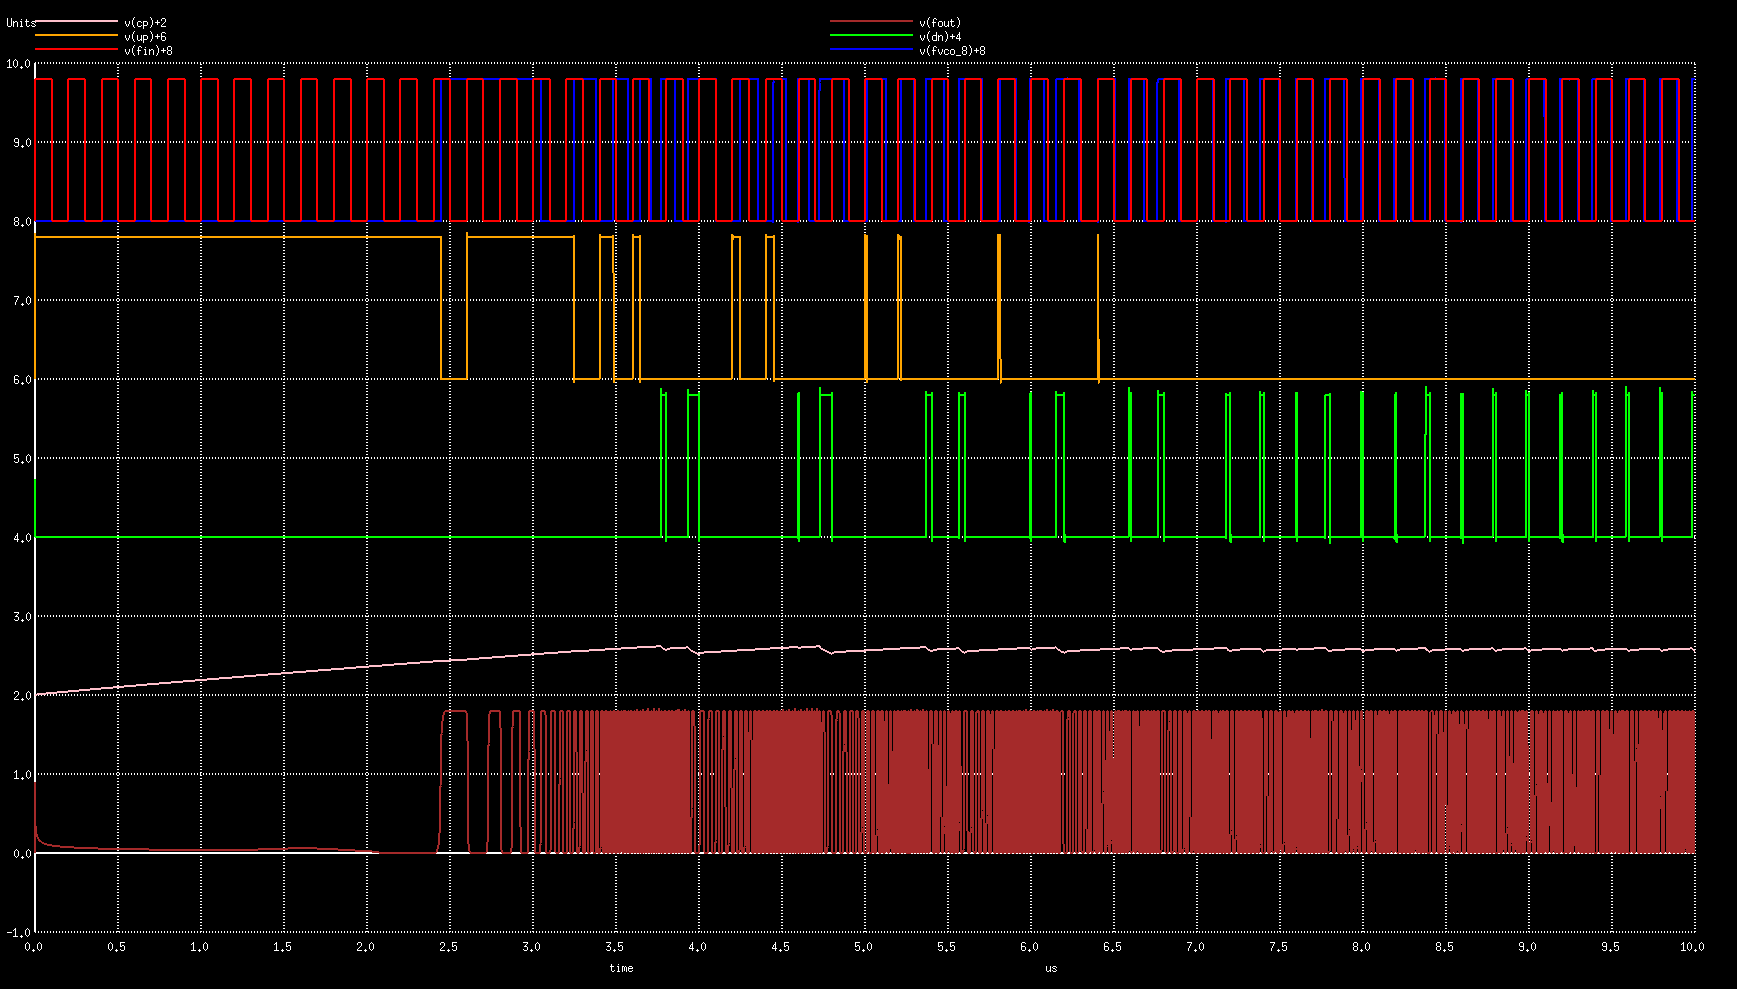
Task: Click the v(fout) legend label
Action: (940, 23)
